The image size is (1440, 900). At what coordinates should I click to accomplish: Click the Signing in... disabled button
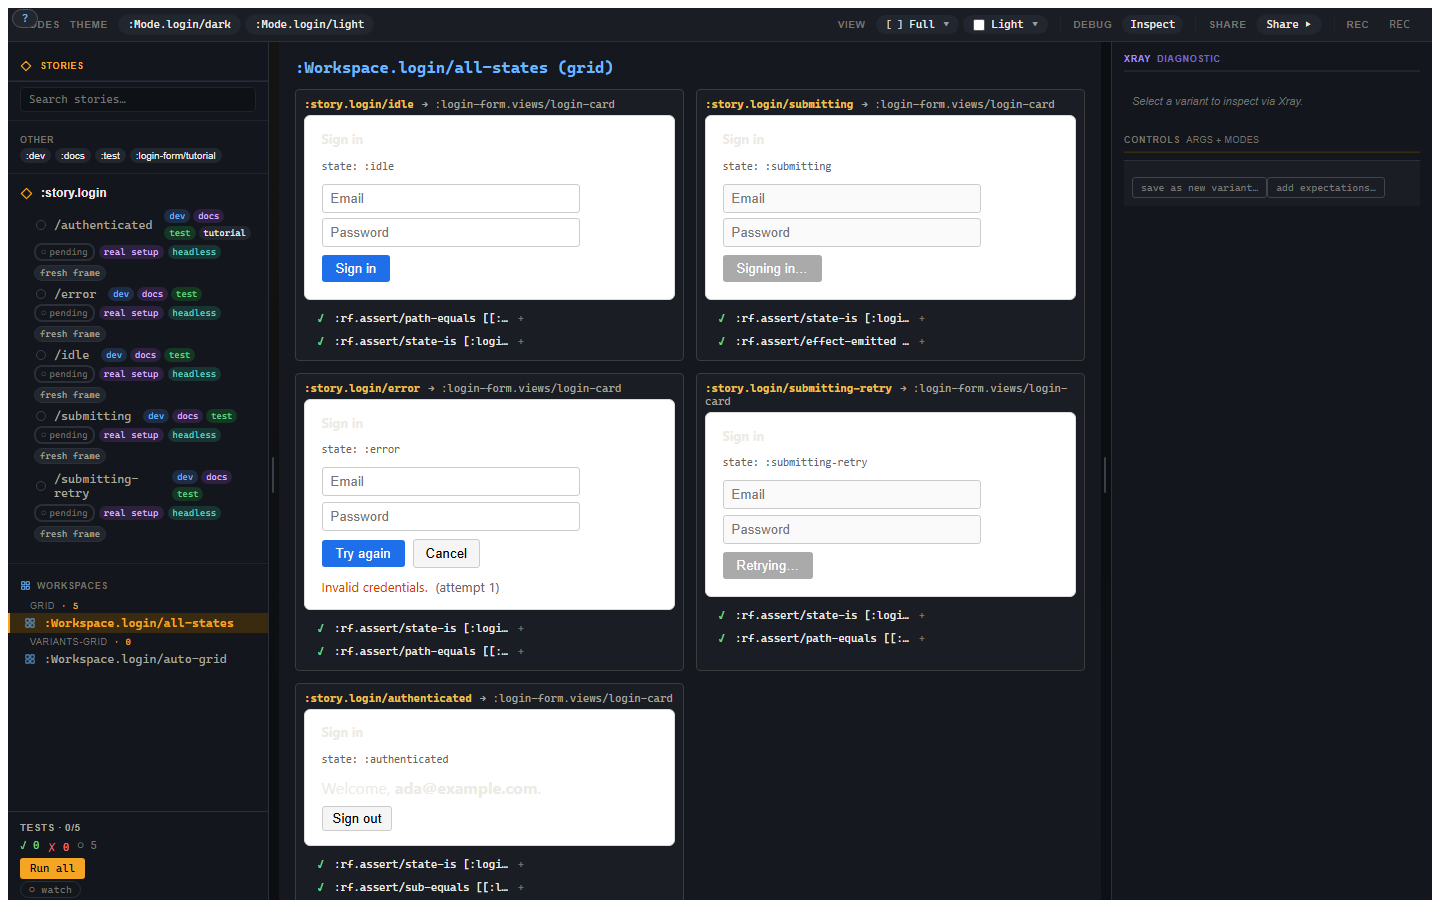(772, 269)
